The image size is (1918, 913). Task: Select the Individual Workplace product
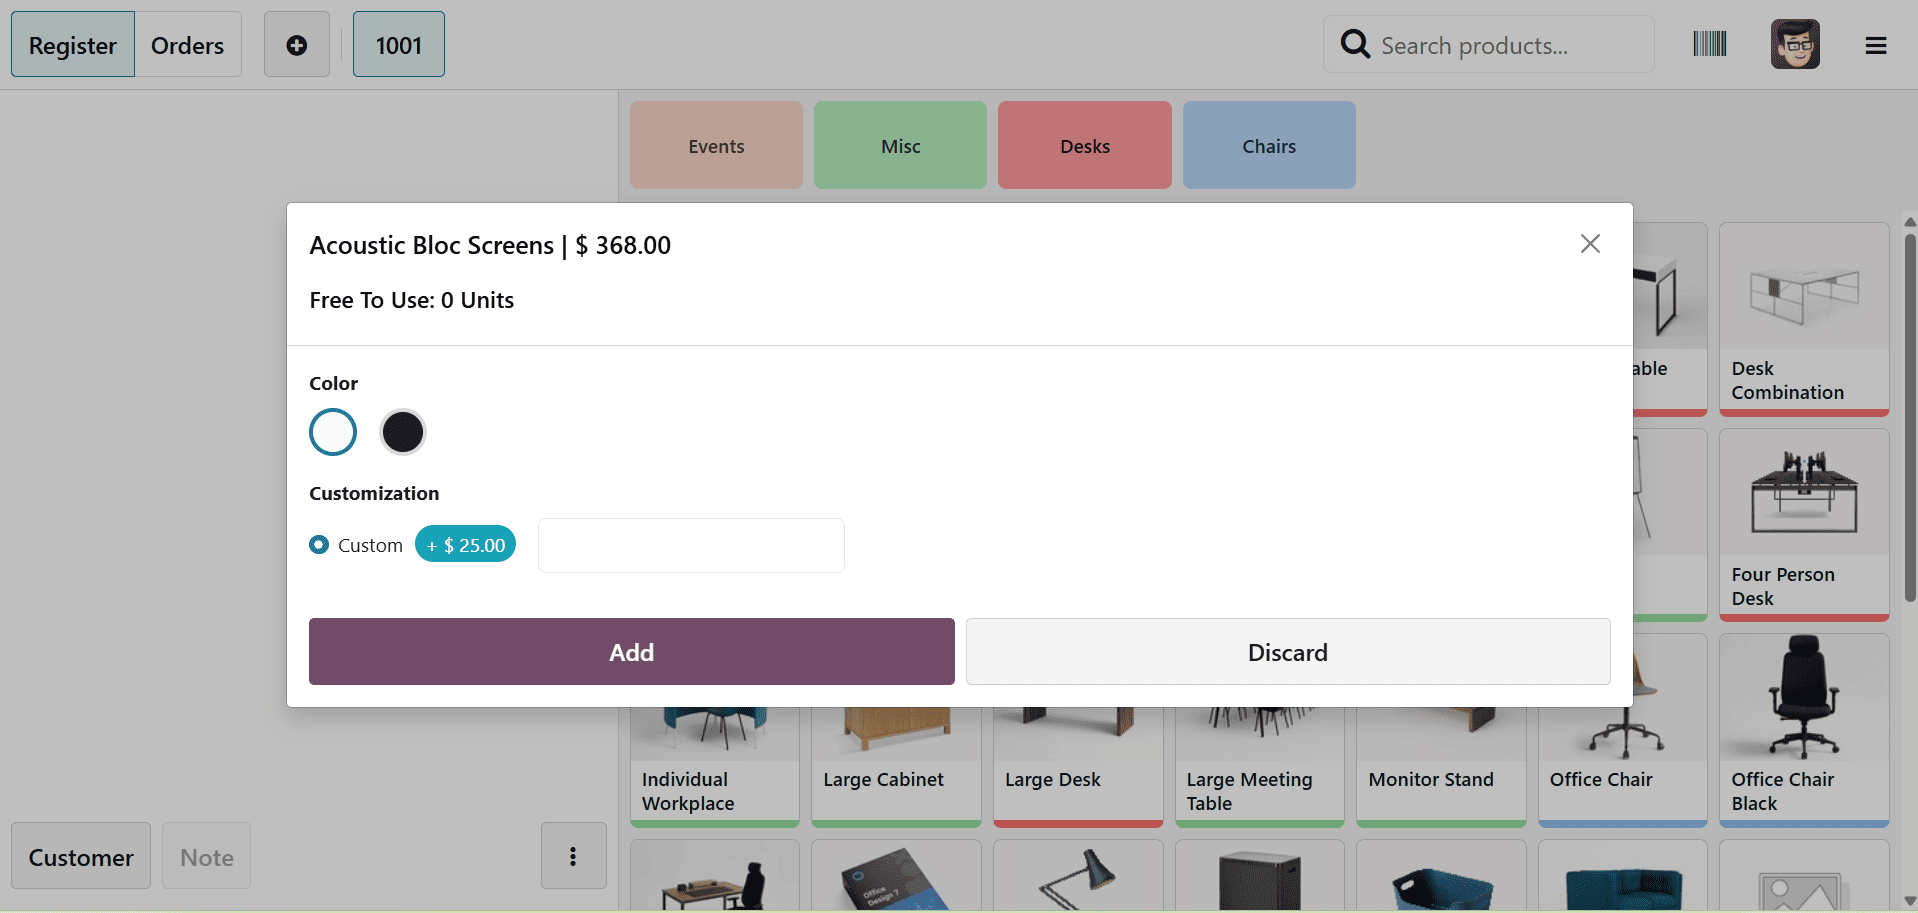pos(715,767)
